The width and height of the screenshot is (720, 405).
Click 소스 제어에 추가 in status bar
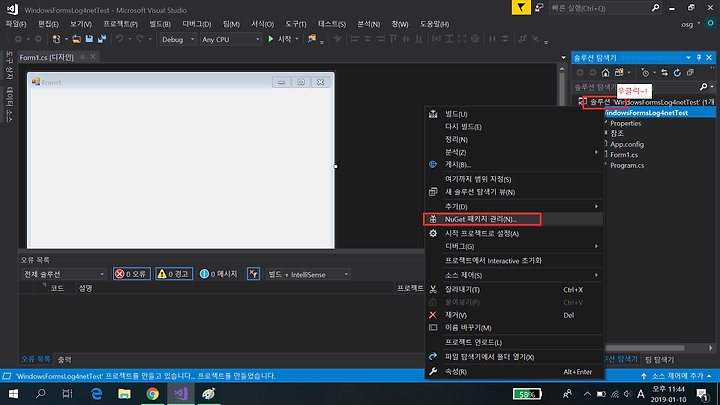678,376
